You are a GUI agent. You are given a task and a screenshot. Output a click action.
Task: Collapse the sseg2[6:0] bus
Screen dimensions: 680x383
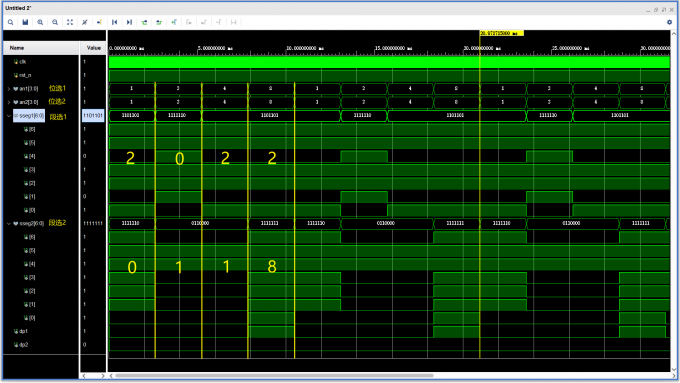(x=9, y=223)
